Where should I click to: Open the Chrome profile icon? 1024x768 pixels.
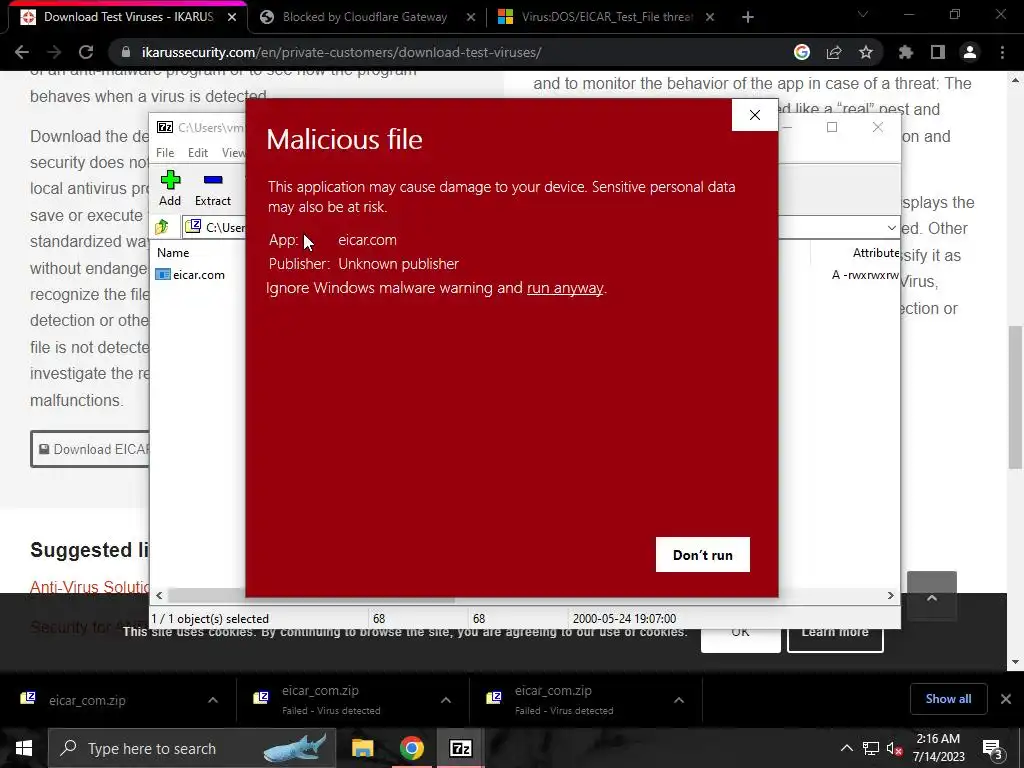(x=970, y=52)
